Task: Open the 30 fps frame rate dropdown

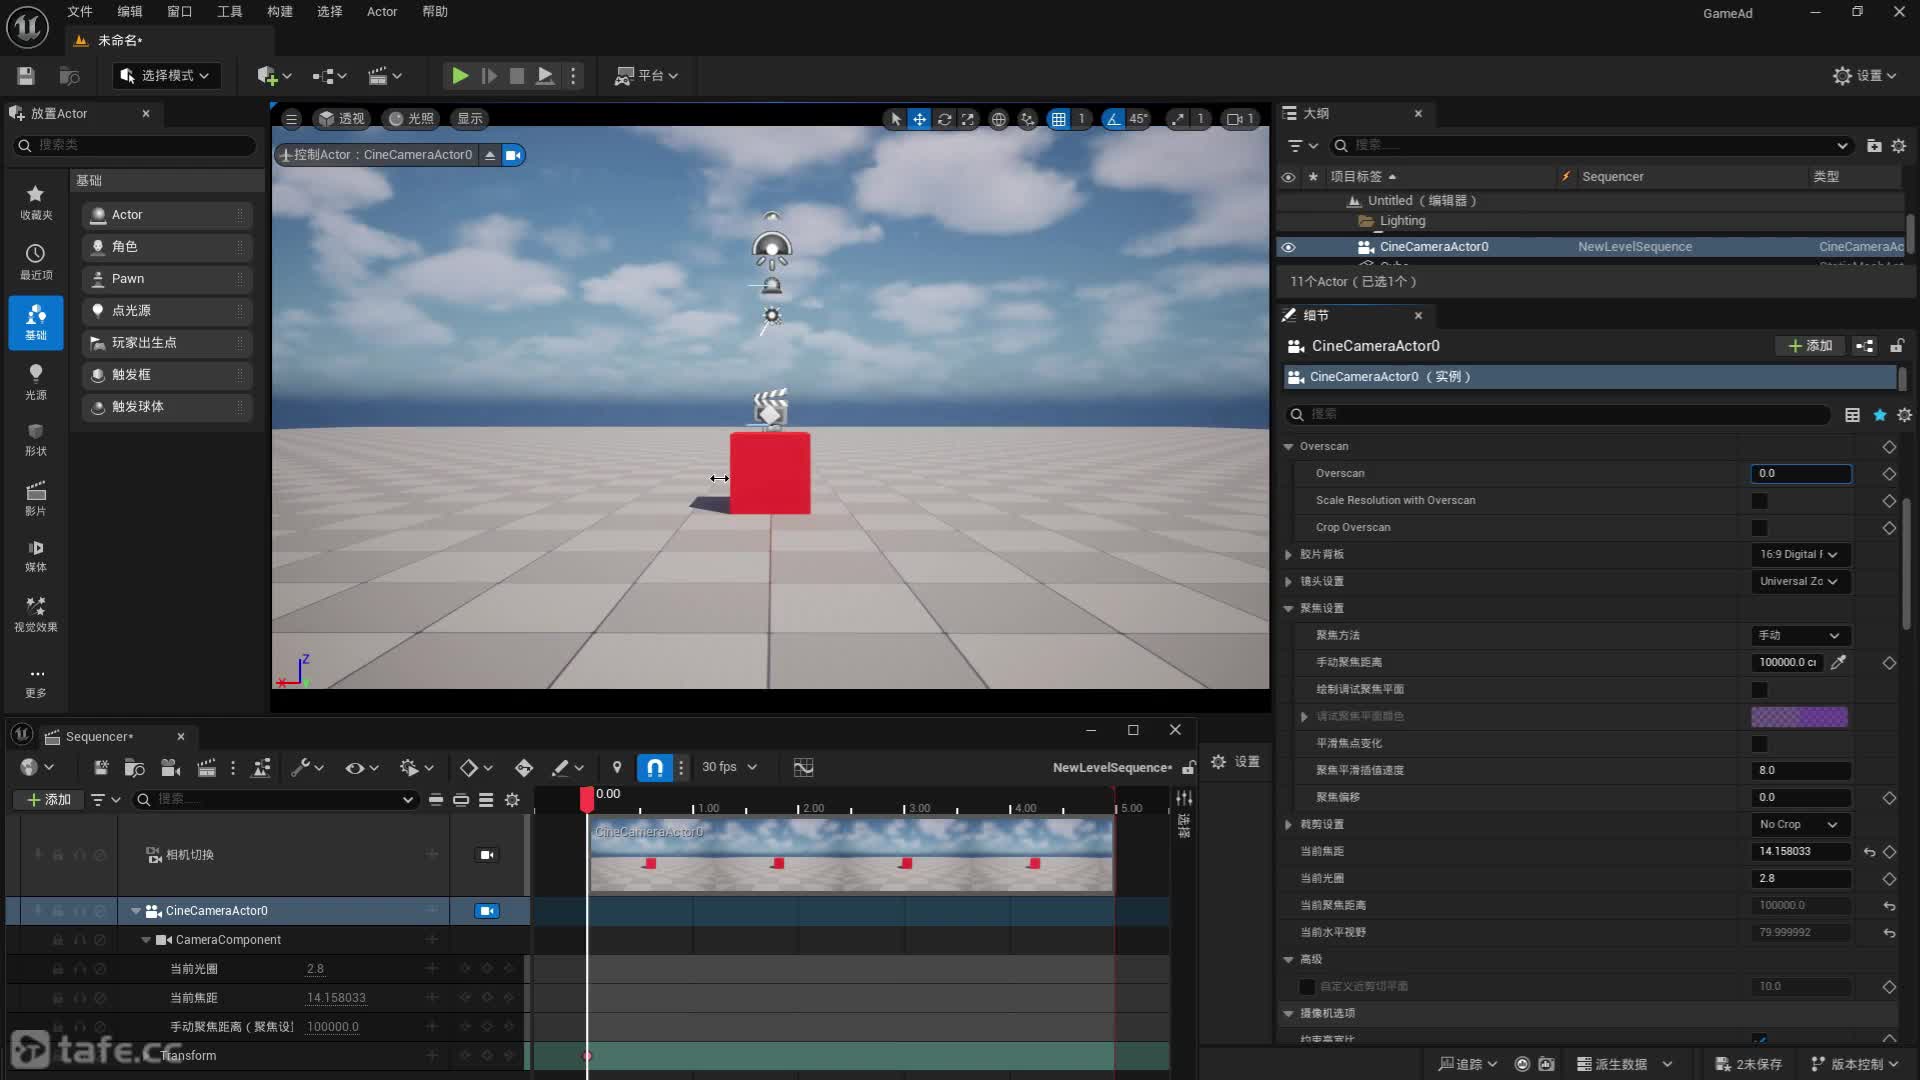Action: (x=729, y=767)
